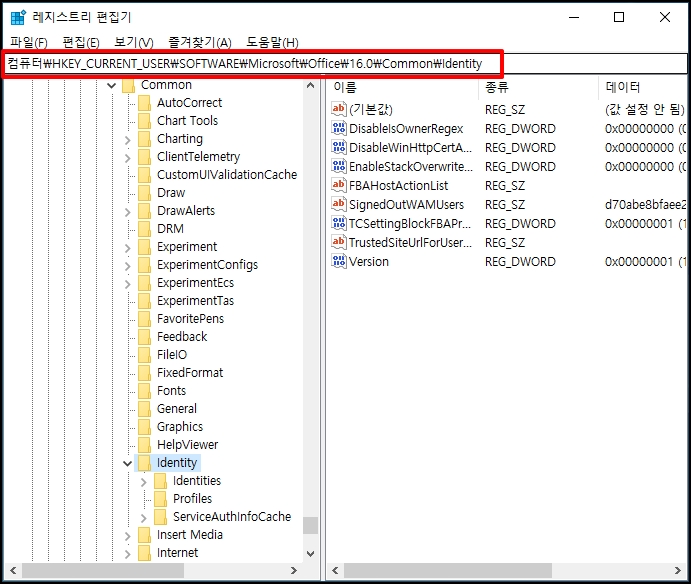Expand the Experiment key
The width and height of the screenshot is (691, 584).
click(127, 248)
